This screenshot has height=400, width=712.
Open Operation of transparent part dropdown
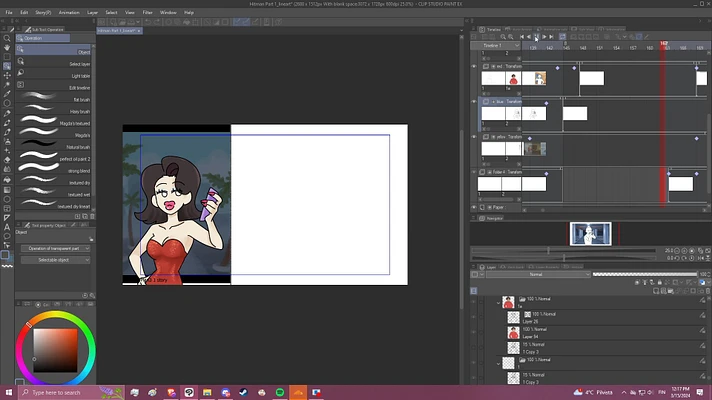pyautogui.click(x=55, y=248)
